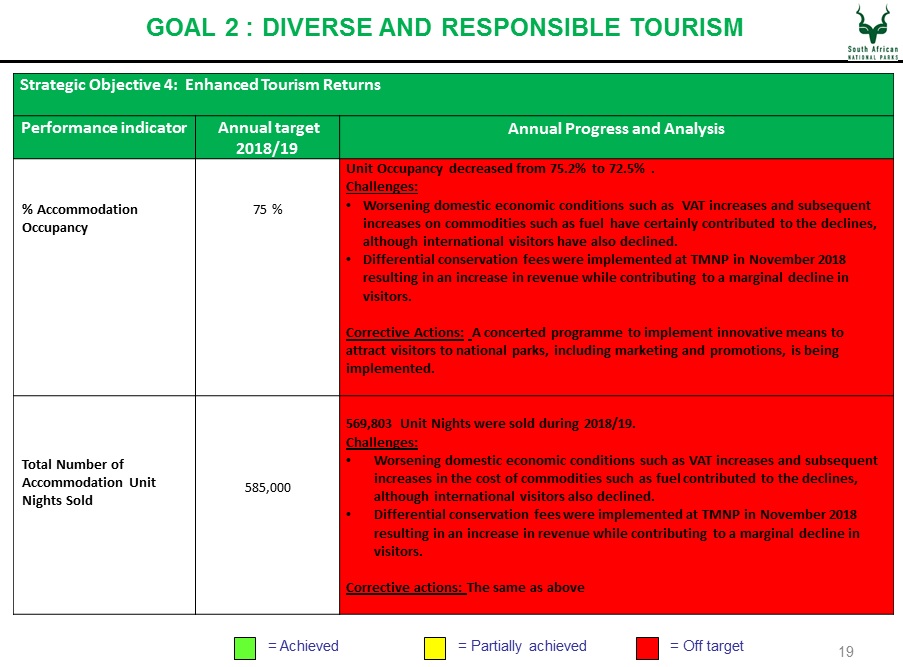903x667 pixels.
Task: Click the first underlined Challenges heading
Action: point(382,187)
